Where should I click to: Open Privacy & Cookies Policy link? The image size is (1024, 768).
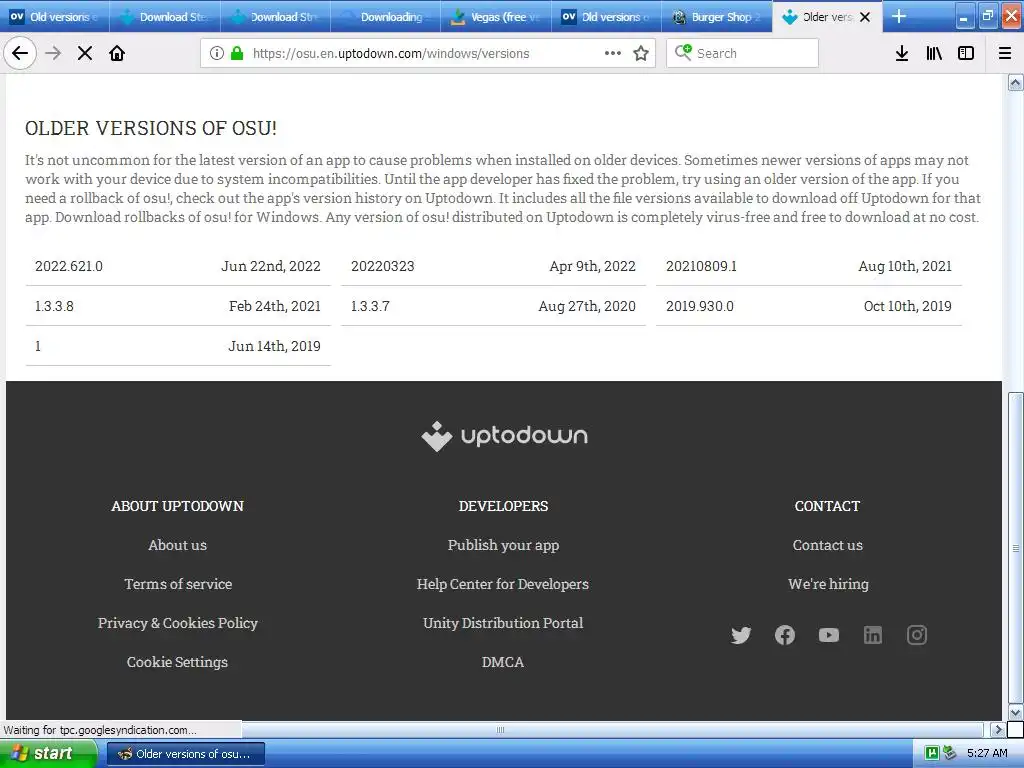click(x=178, y=624)
